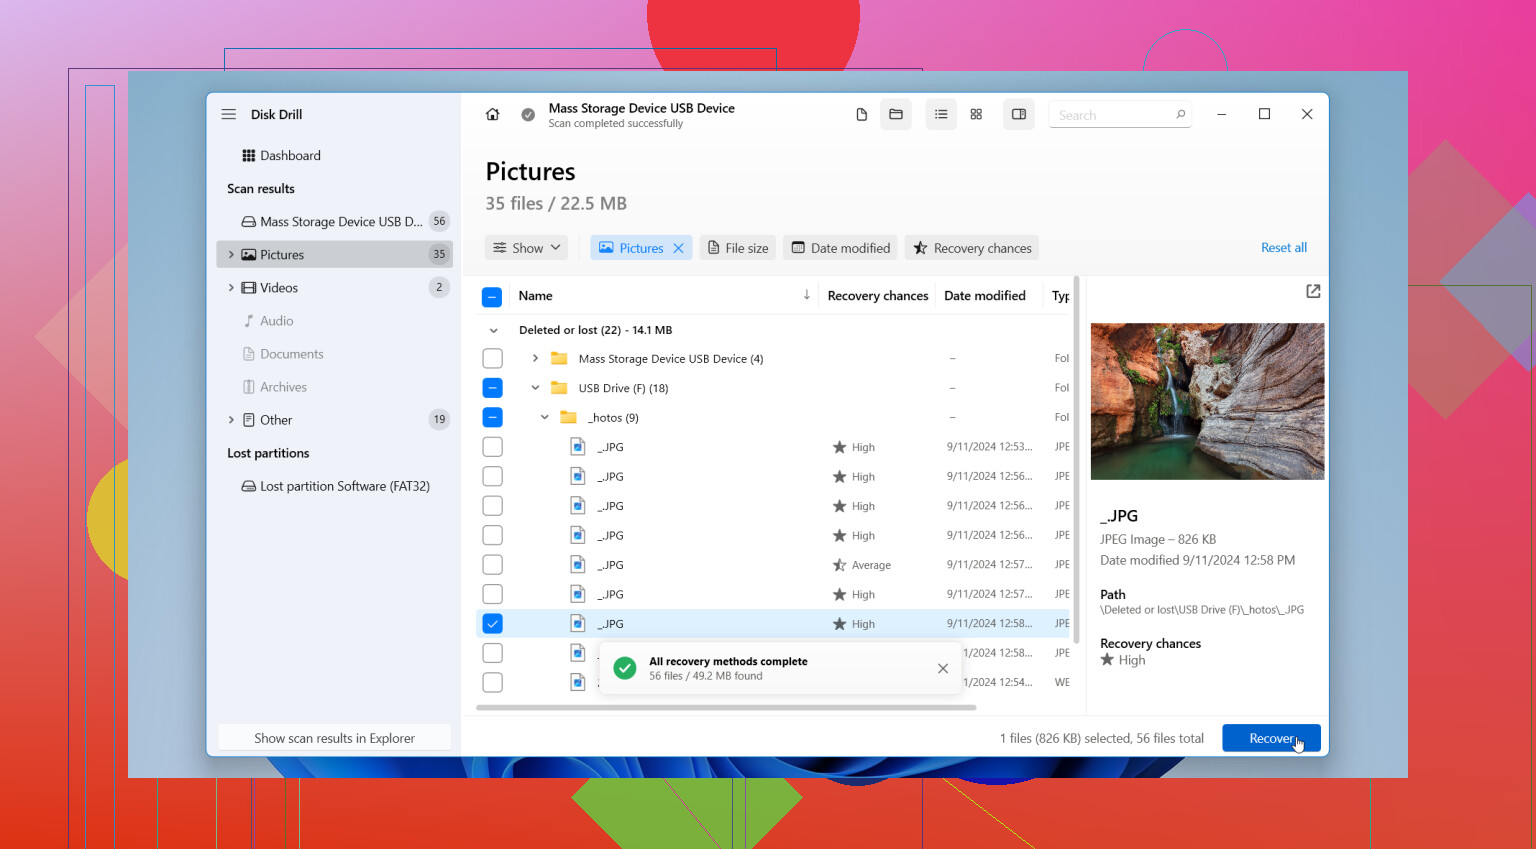Toggle the preview panel icon
This screenshot has width=1536, height=849.
click(1019, 115)
